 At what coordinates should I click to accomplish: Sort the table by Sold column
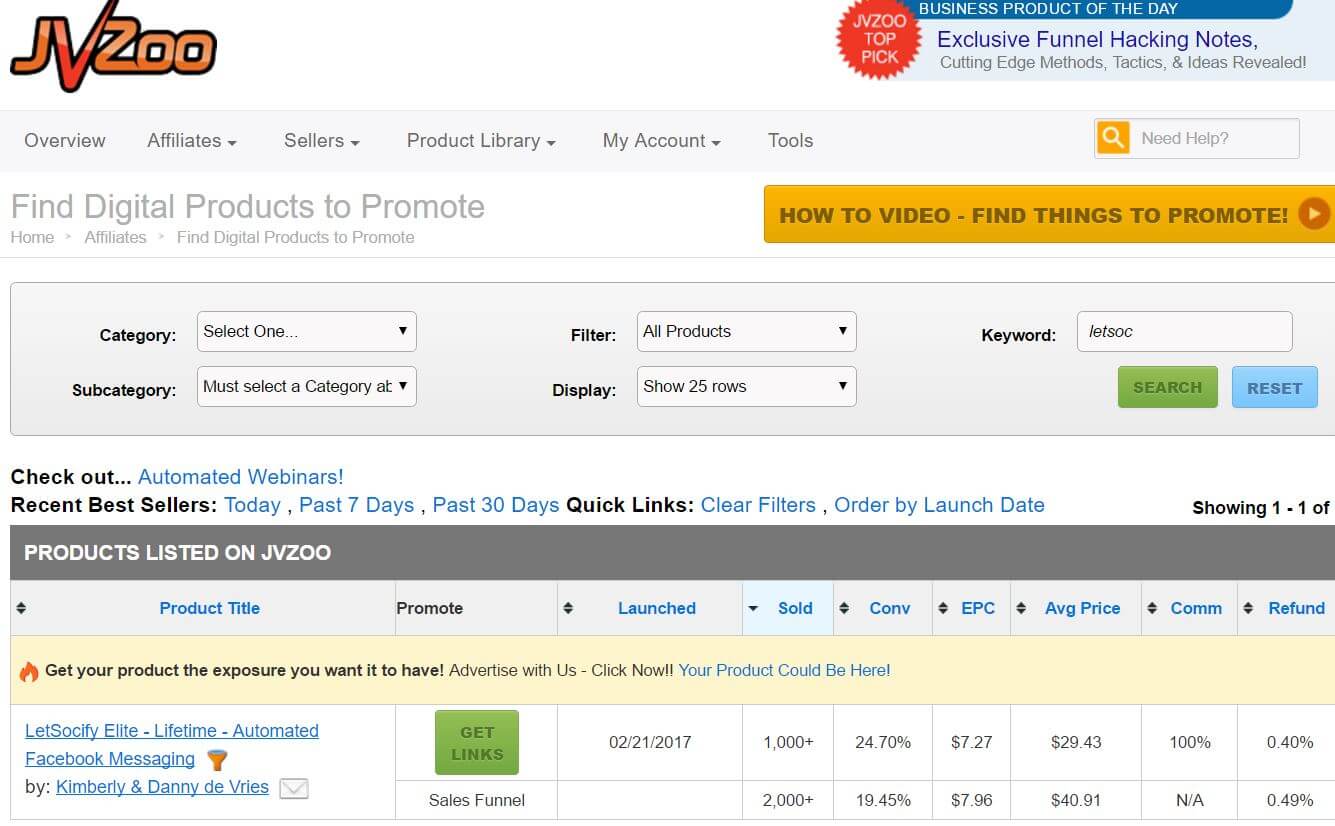[x=794, y=608]
